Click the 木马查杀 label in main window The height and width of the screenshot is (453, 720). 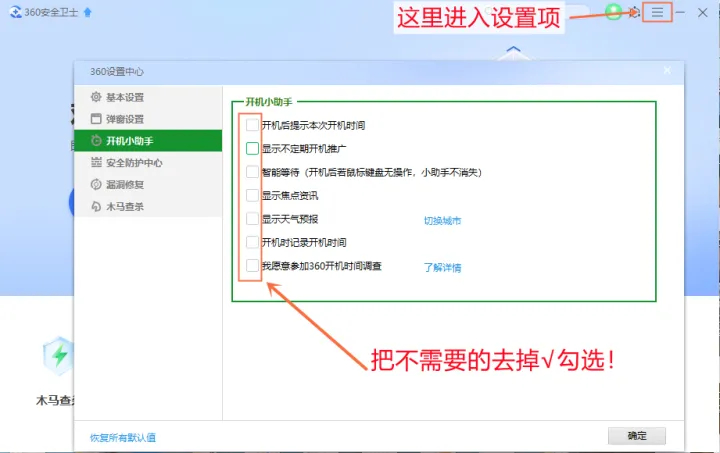coord(55,400)
